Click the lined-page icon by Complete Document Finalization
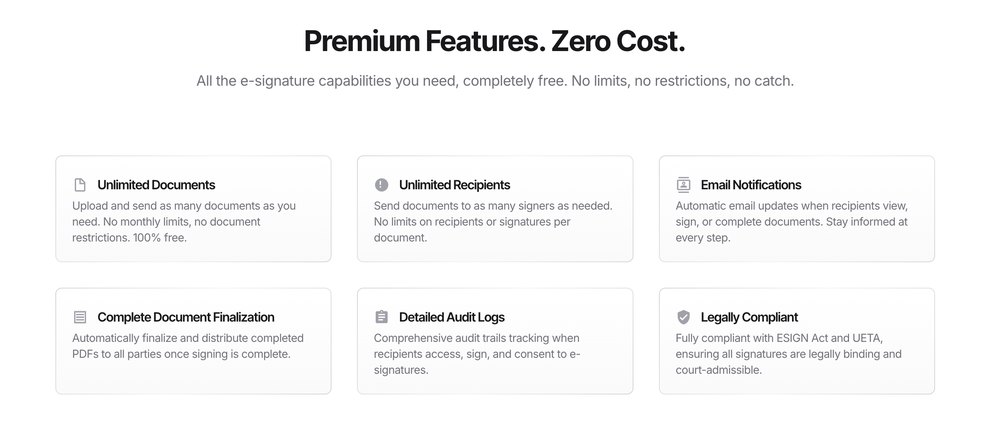The height and width of the screenshot is (428, 1000). [80, 317]
